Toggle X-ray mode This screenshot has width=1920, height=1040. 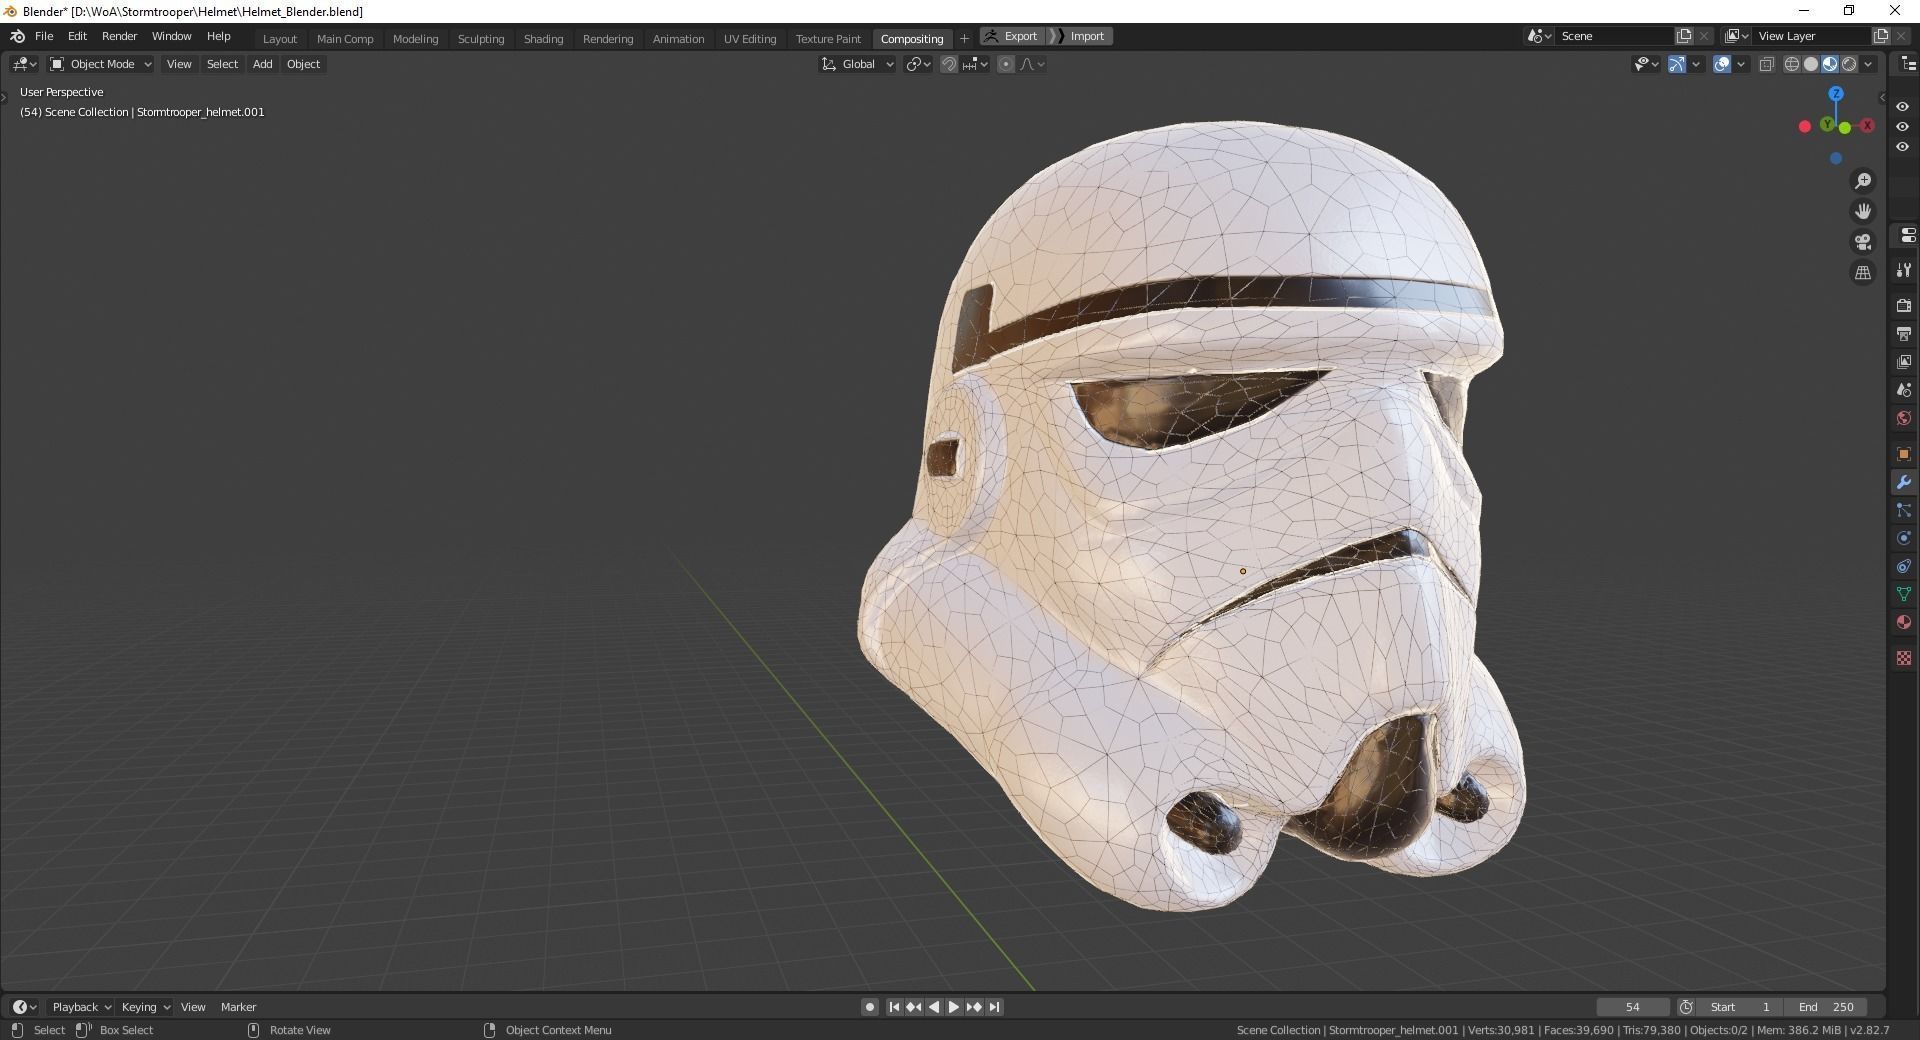point(1766,64)
